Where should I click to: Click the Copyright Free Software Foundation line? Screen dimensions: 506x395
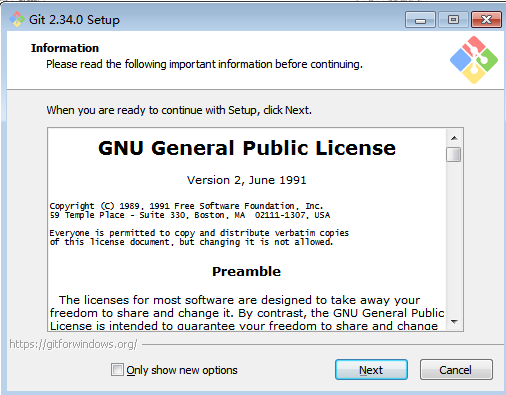click(186, 206)
